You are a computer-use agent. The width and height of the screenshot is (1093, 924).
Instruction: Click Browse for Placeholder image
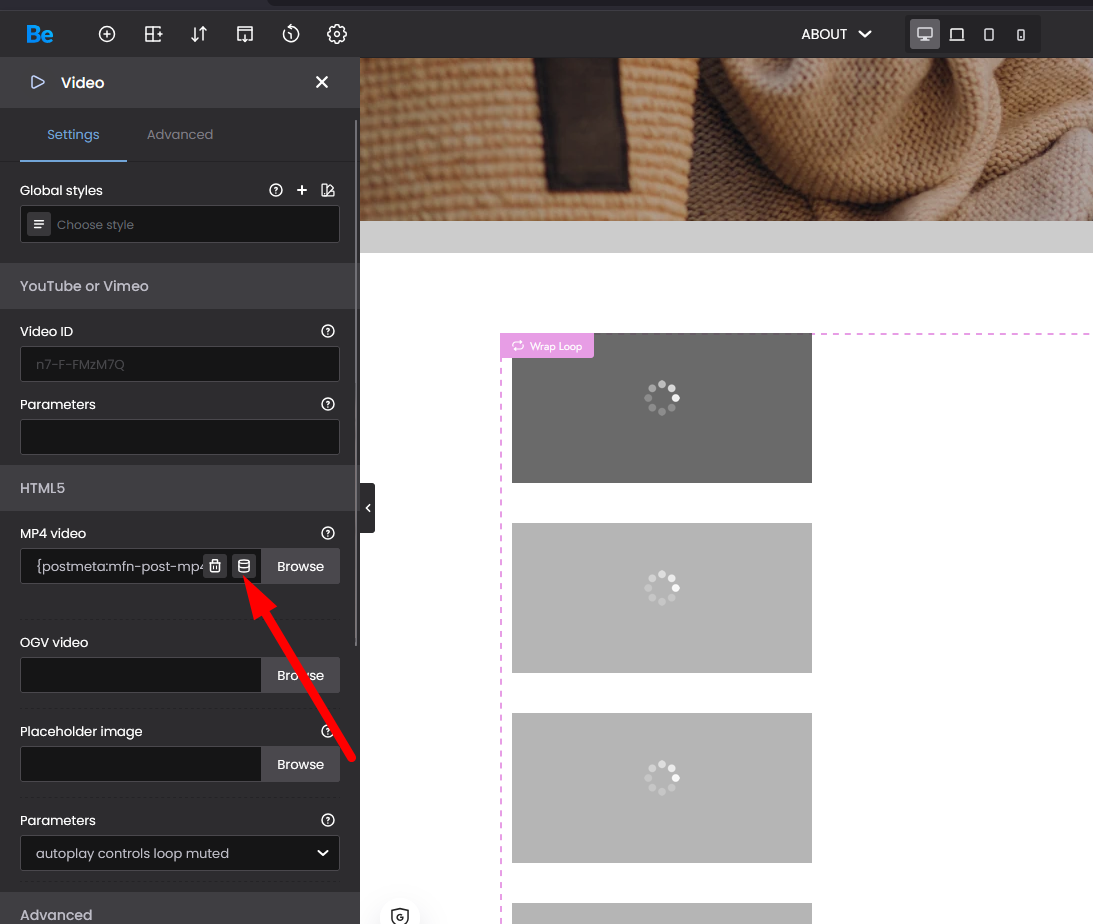300,764
